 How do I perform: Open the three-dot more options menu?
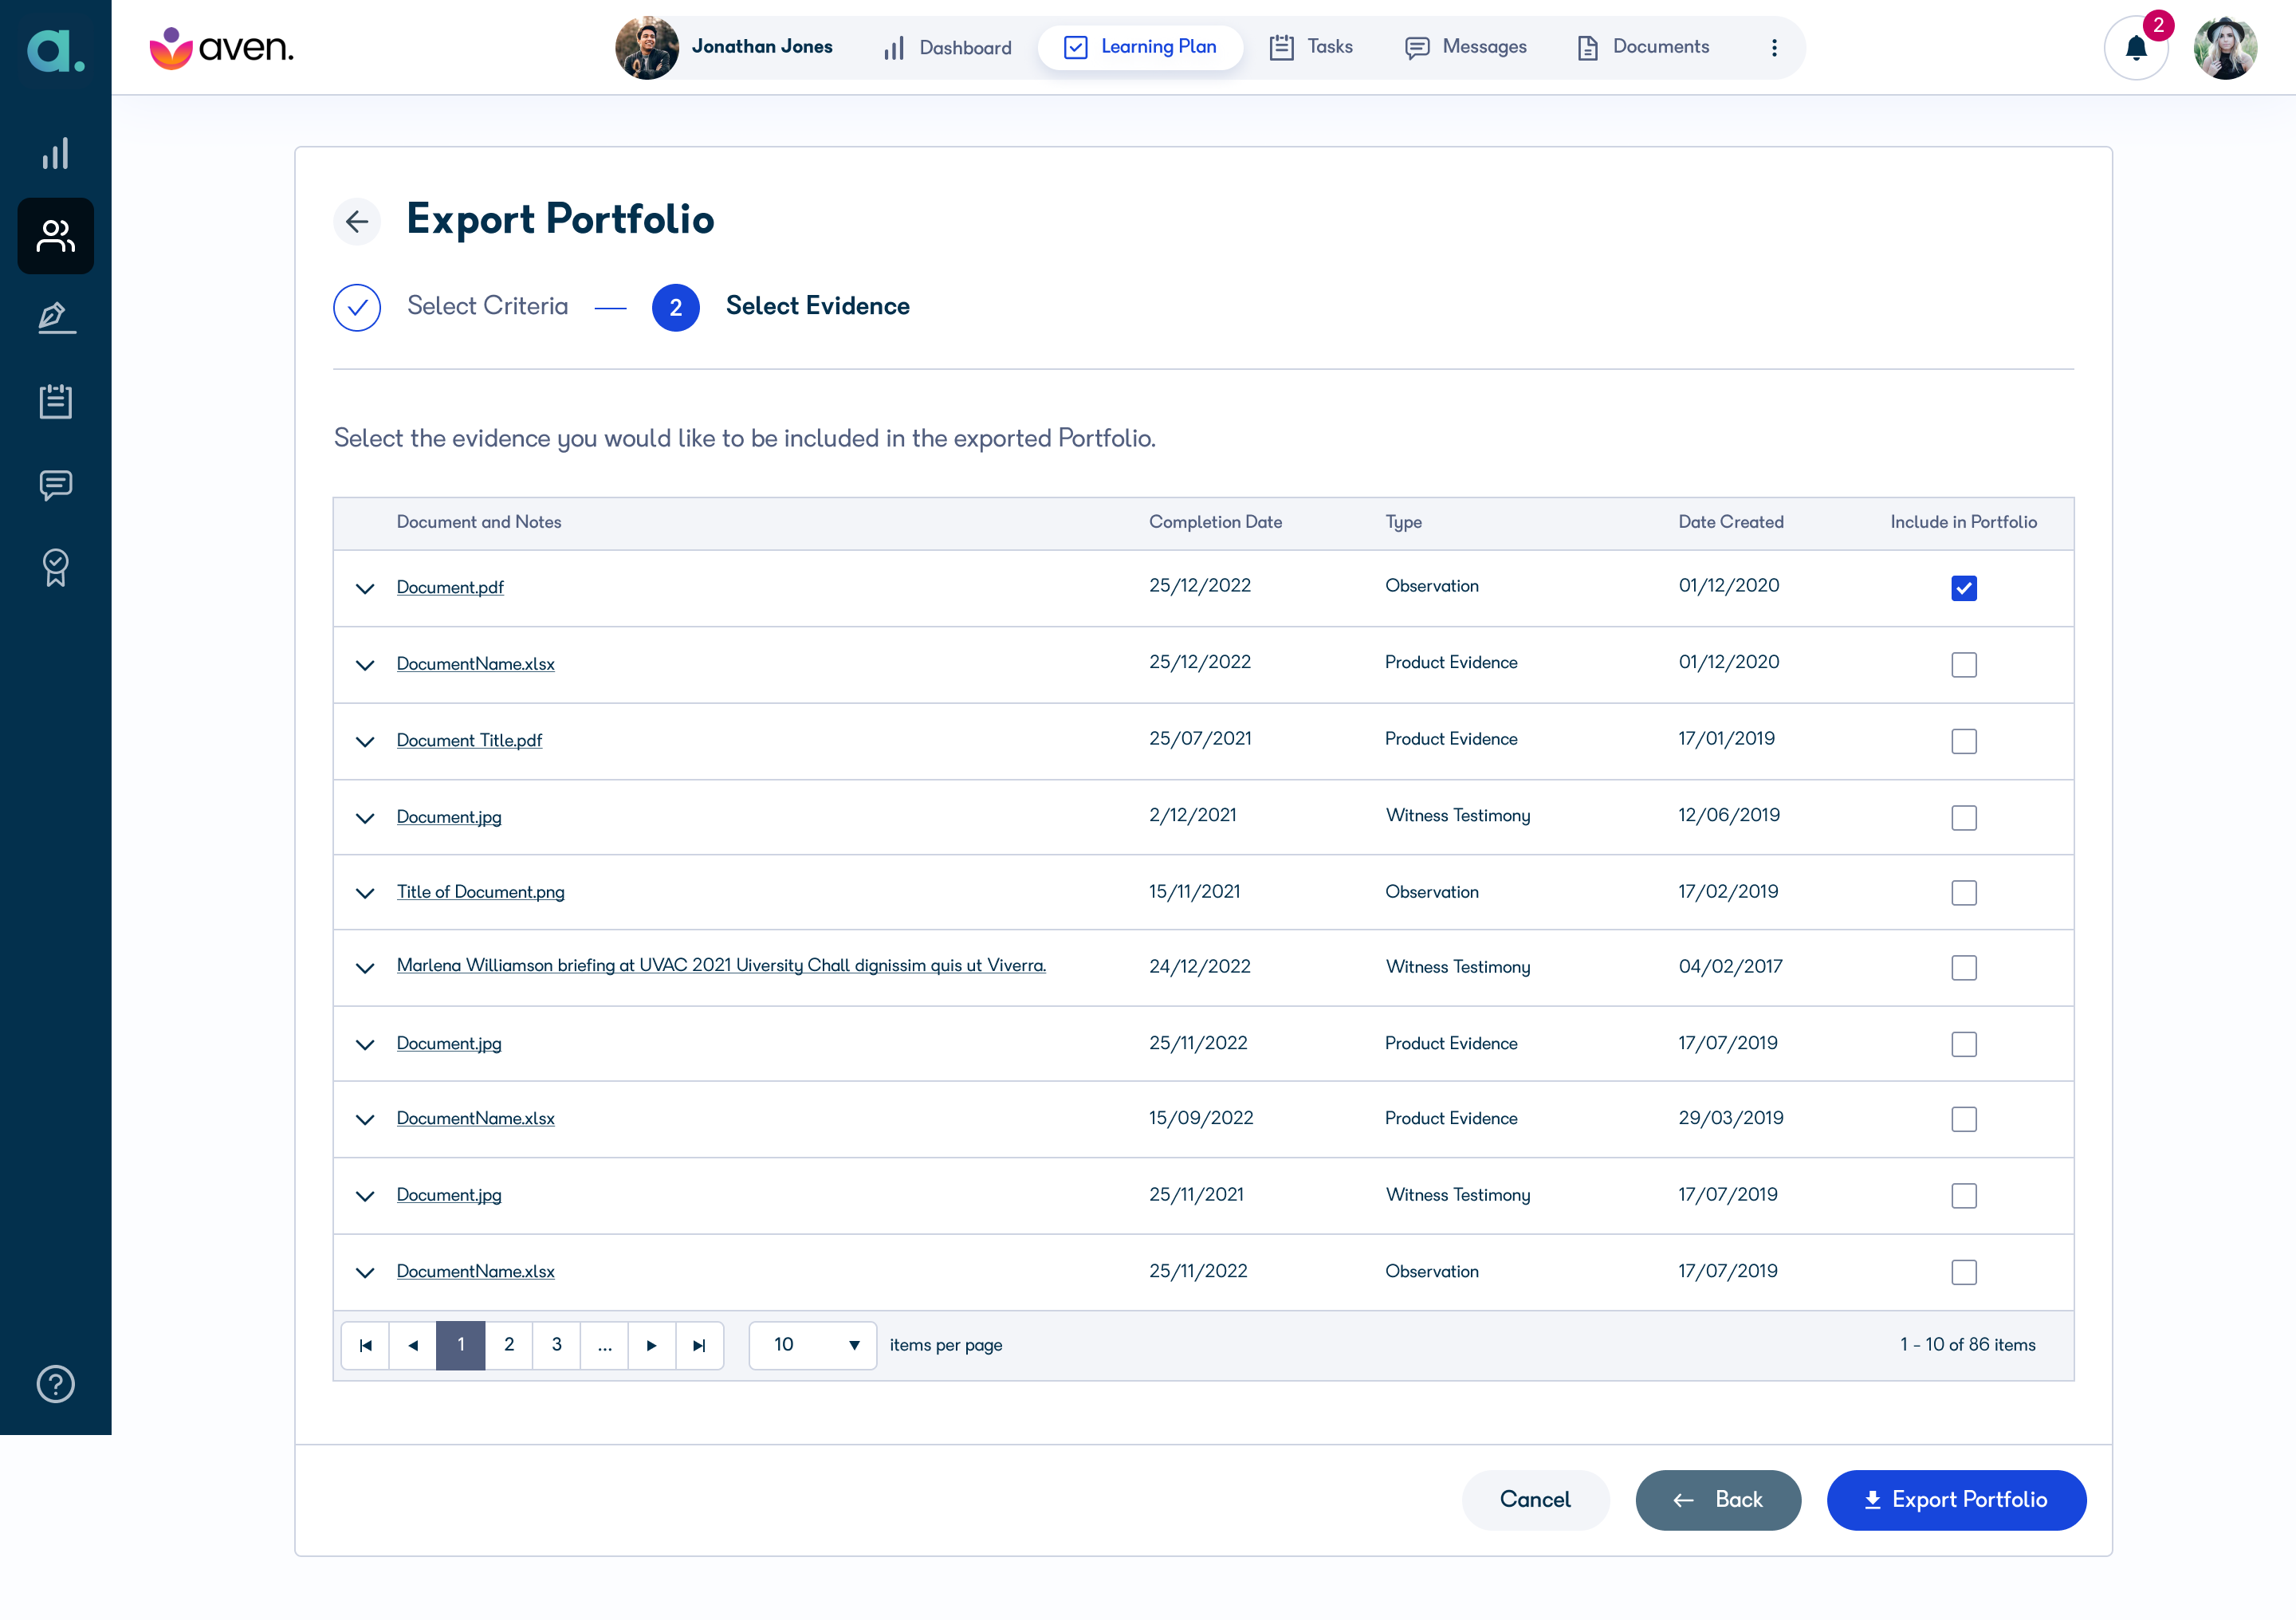1774,47
